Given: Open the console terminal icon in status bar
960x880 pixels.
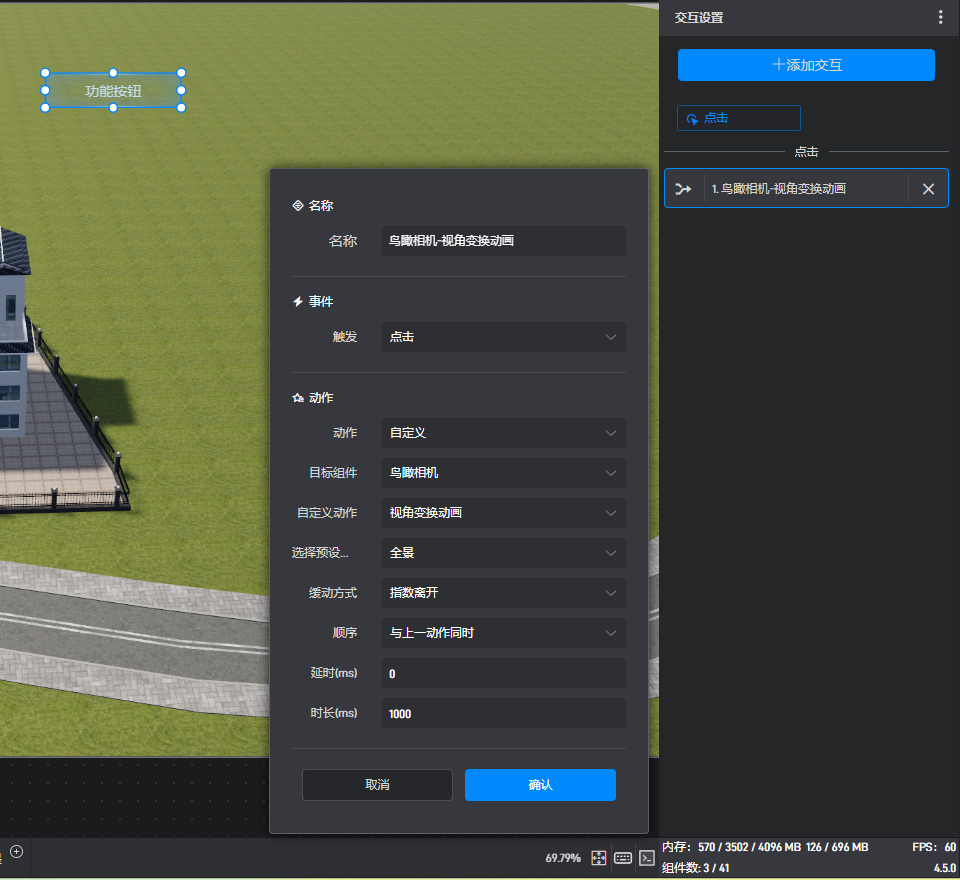Looking at the screenshot, I should click(x=647, y=858).
